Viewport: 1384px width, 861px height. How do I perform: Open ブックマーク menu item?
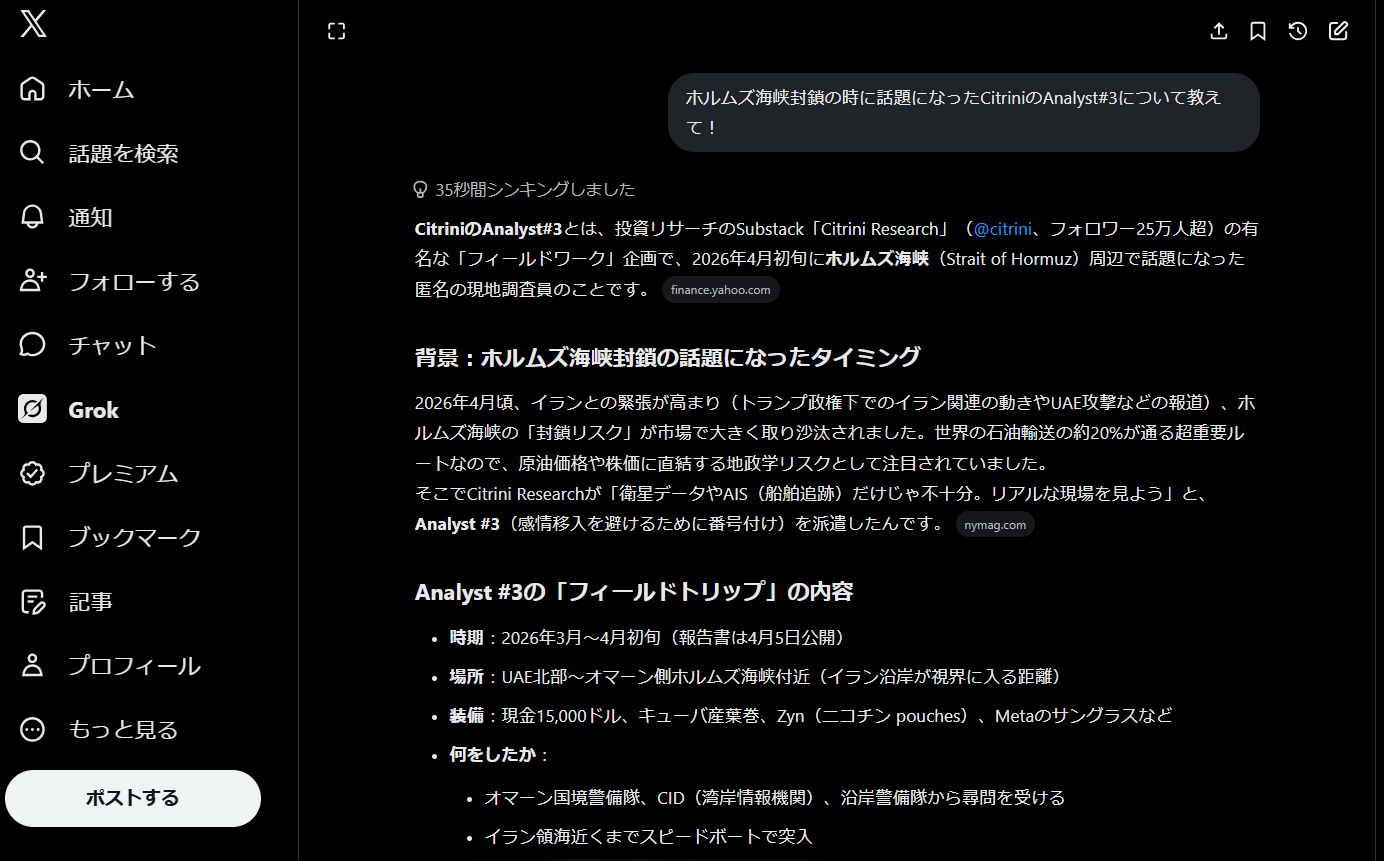pyautogui.click(x=134, y=537)
